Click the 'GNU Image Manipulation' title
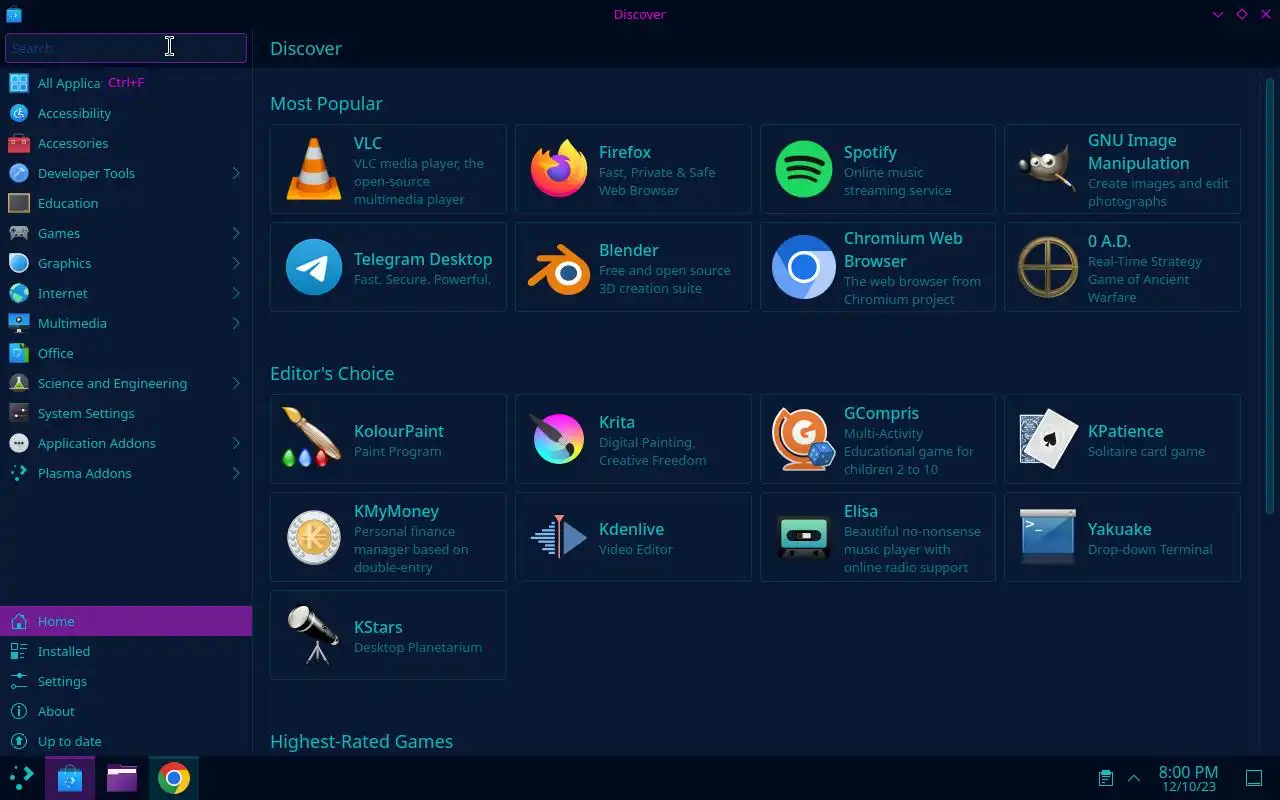 click(x=1139, y=152)
